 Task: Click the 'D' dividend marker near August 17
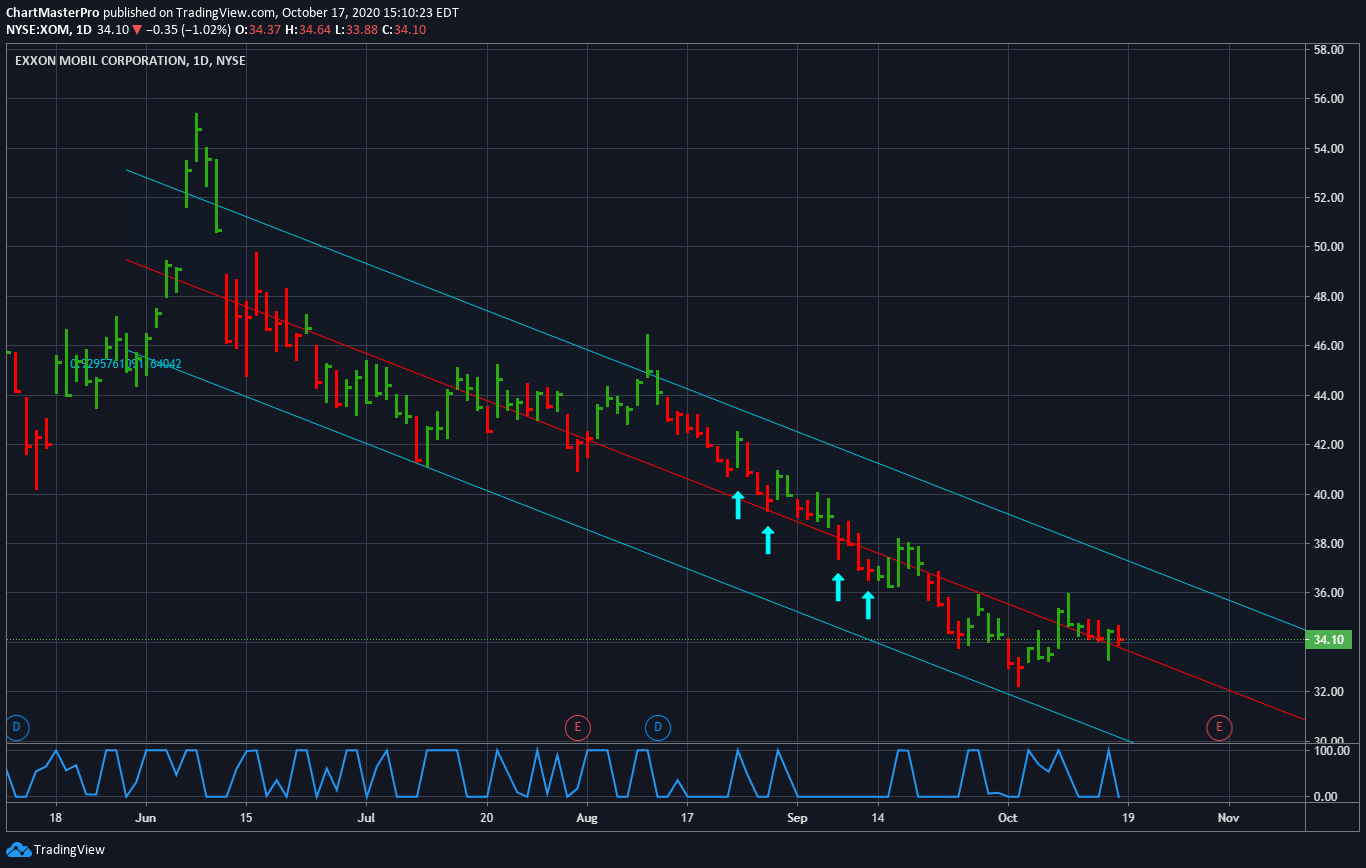tap(658, 728)
